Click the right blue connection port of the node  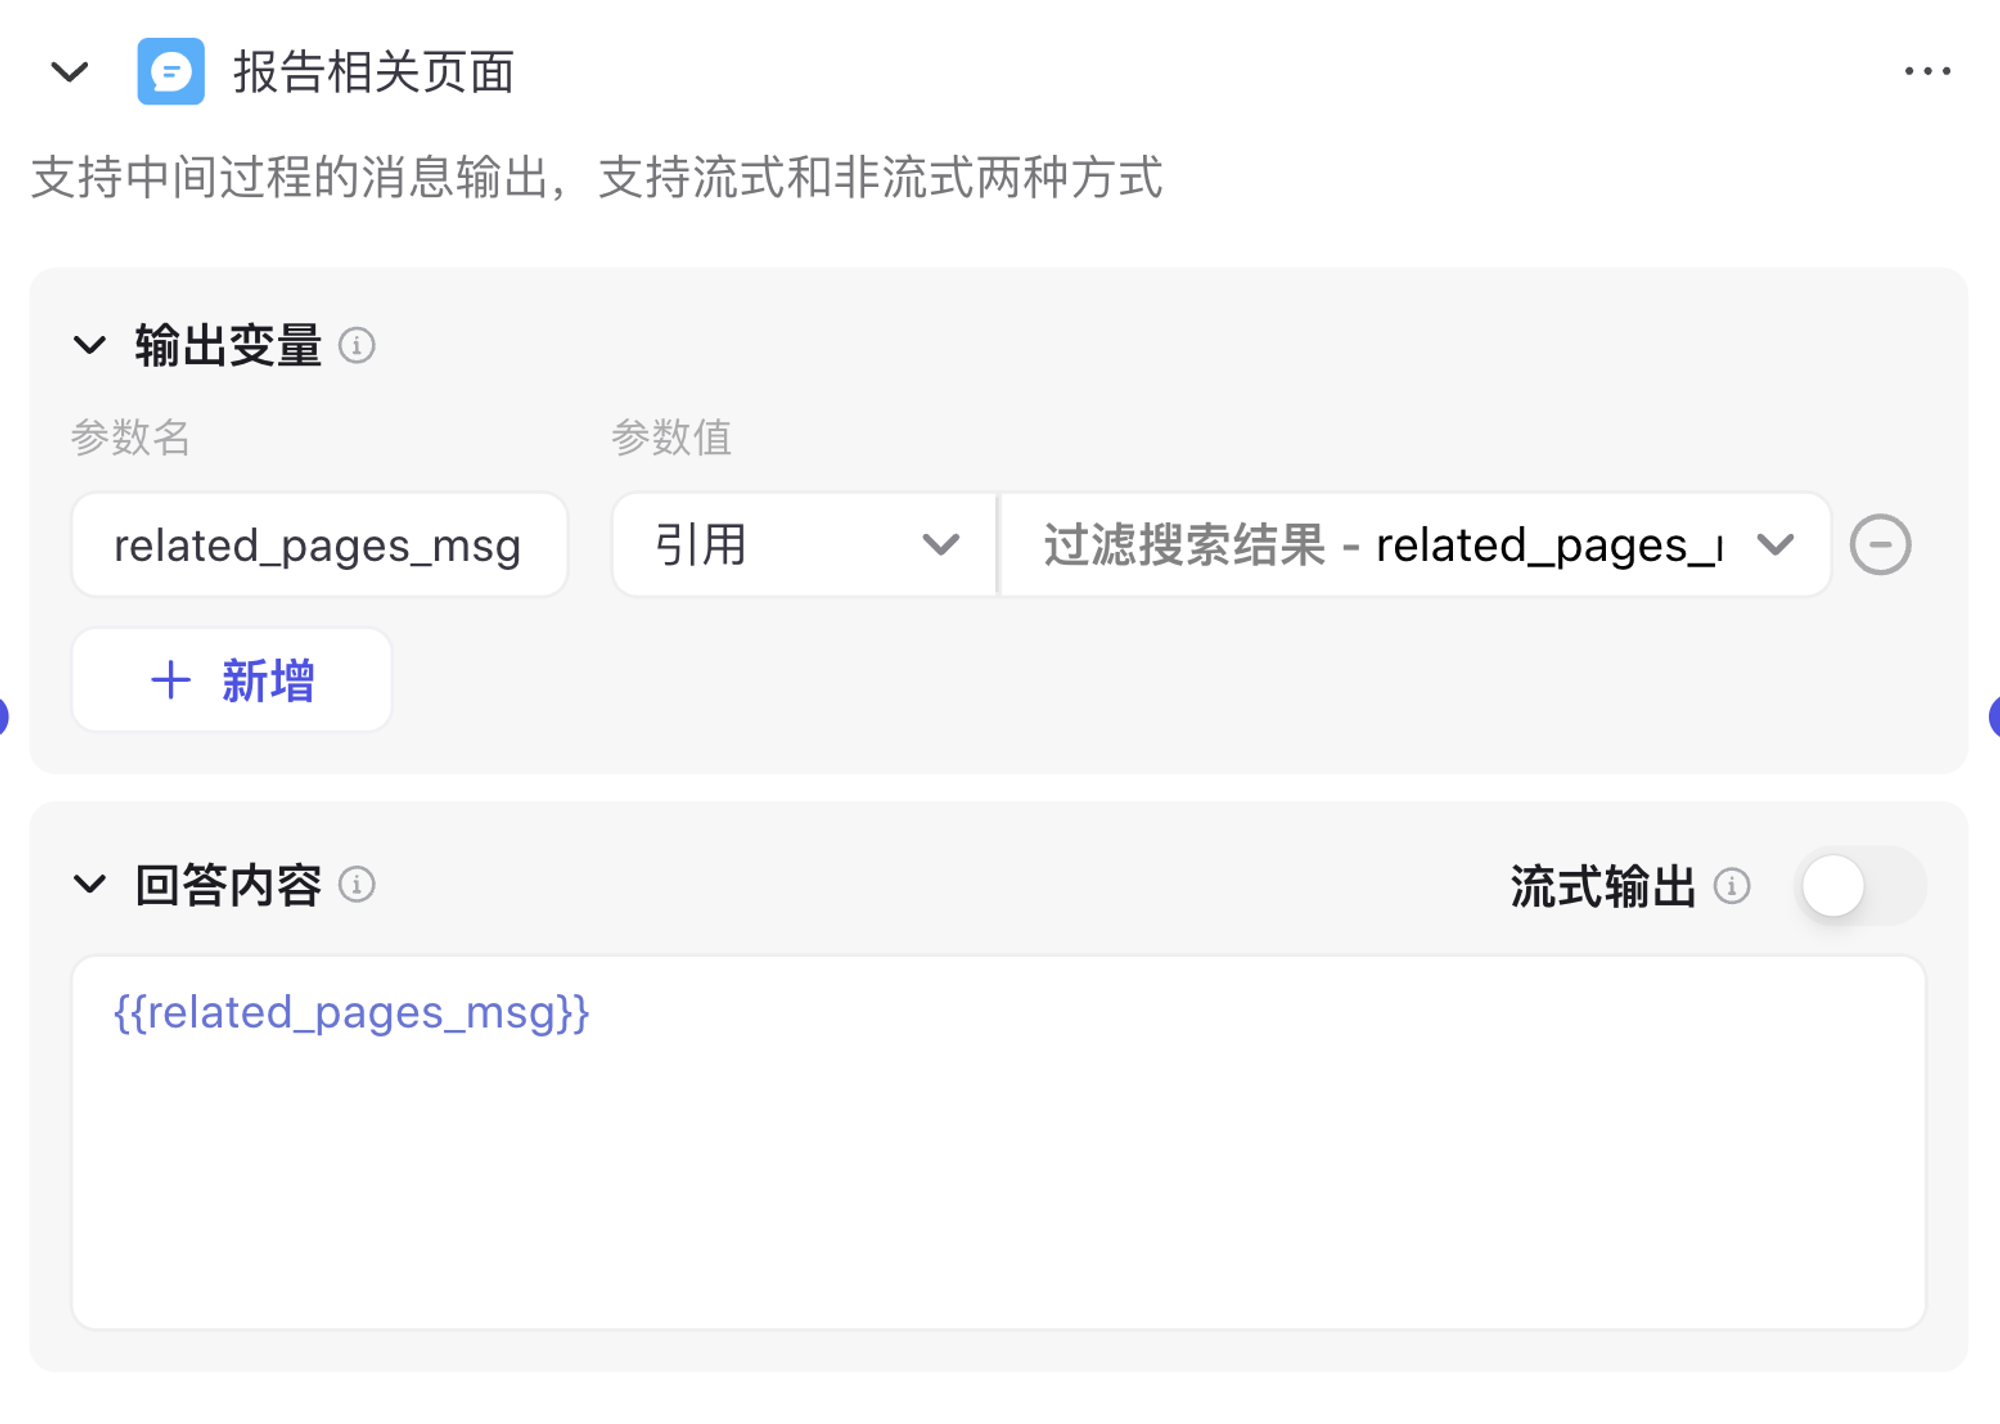tap(1996, 716)
